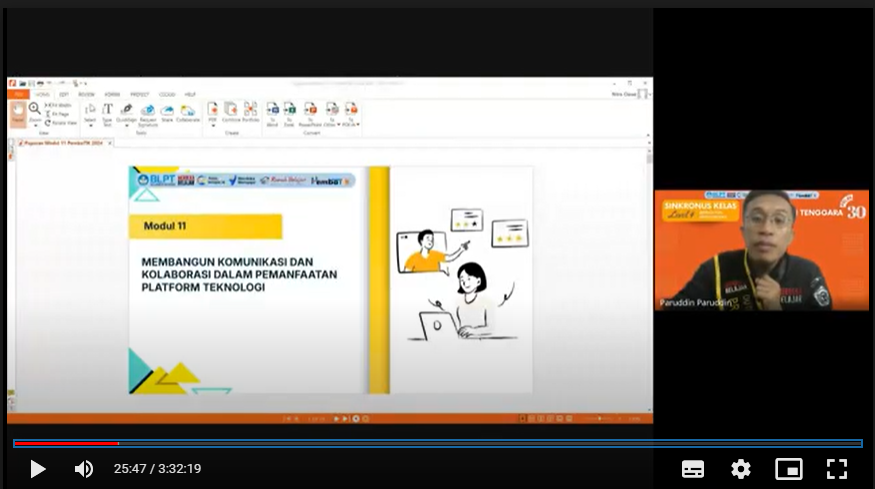Play the video

[37, 469]
